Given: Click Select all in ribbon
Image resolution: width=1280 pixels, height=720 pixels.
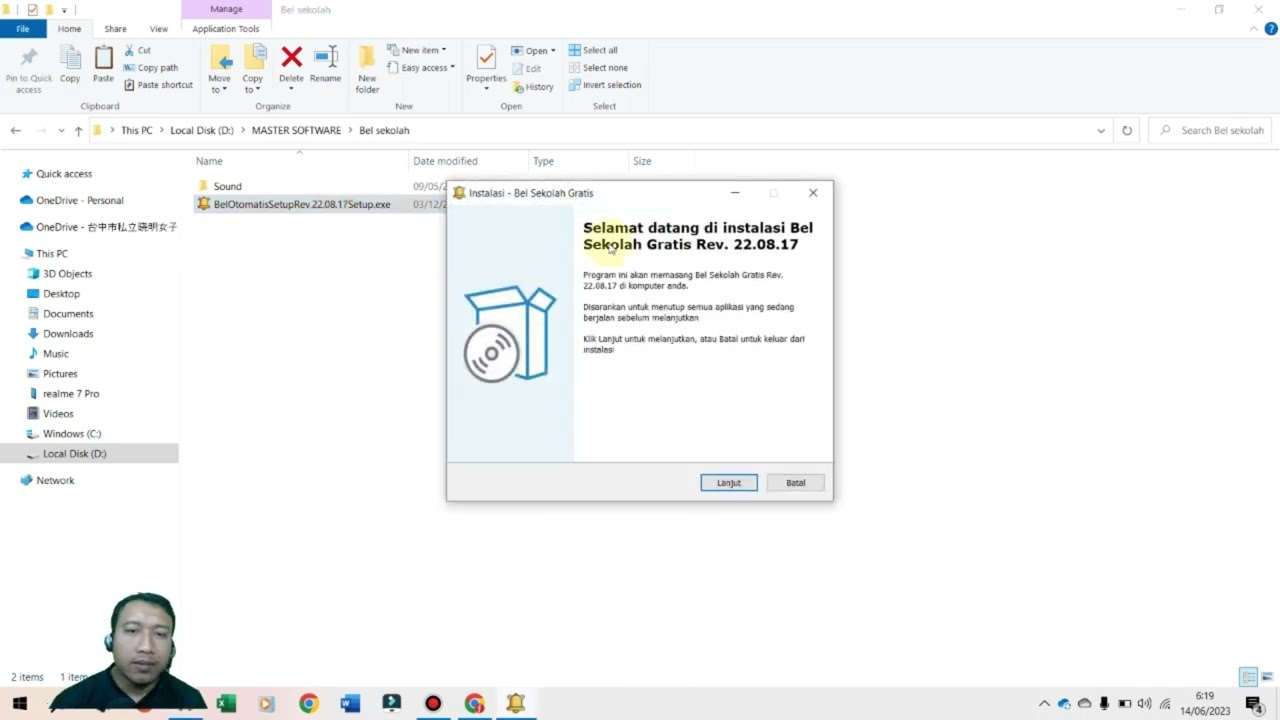Looking at the screenshot, I should tap(594, 50).
